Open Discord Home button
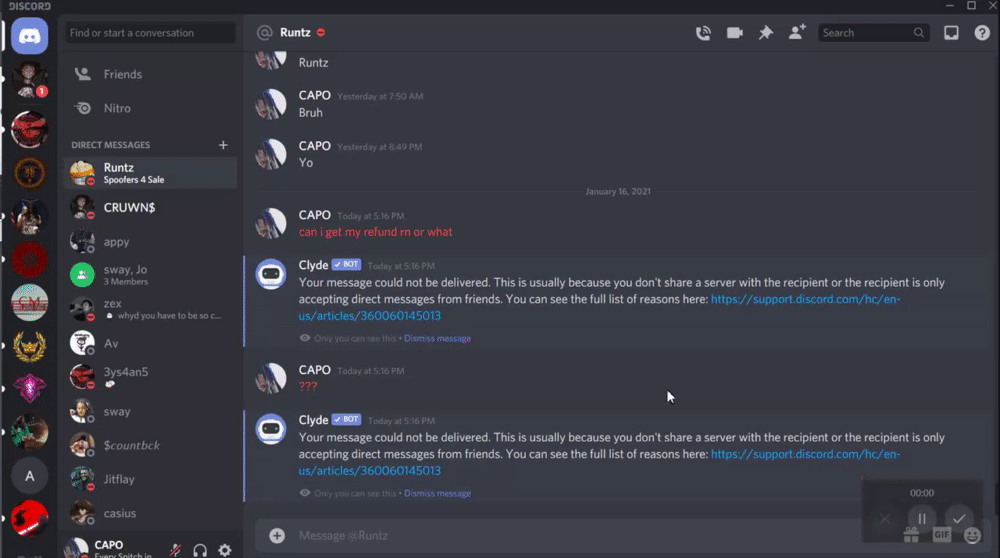 click(x=29, y=36)
